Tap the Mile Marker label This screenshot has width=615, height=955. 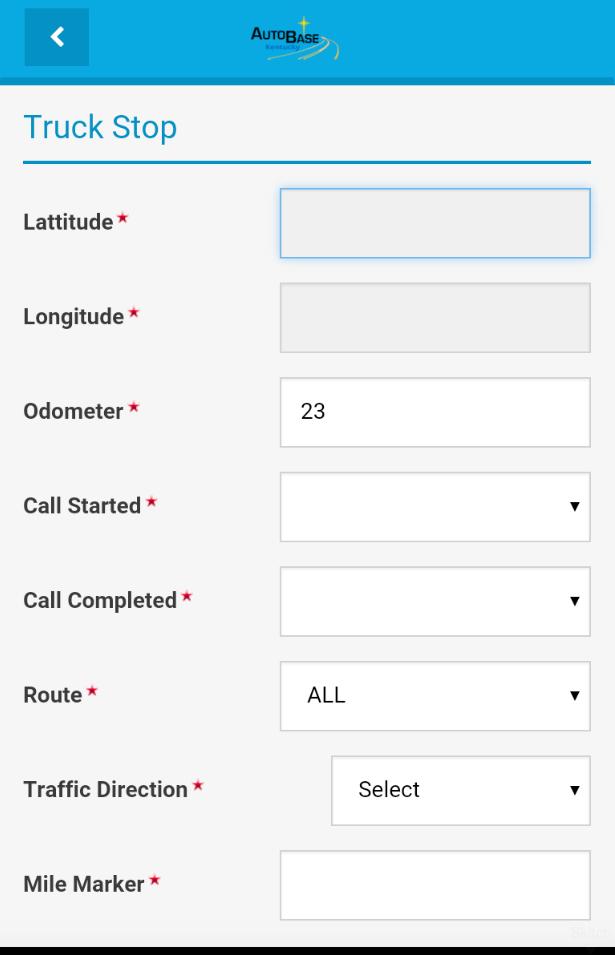pyautogui.click(x=84, y=884)
